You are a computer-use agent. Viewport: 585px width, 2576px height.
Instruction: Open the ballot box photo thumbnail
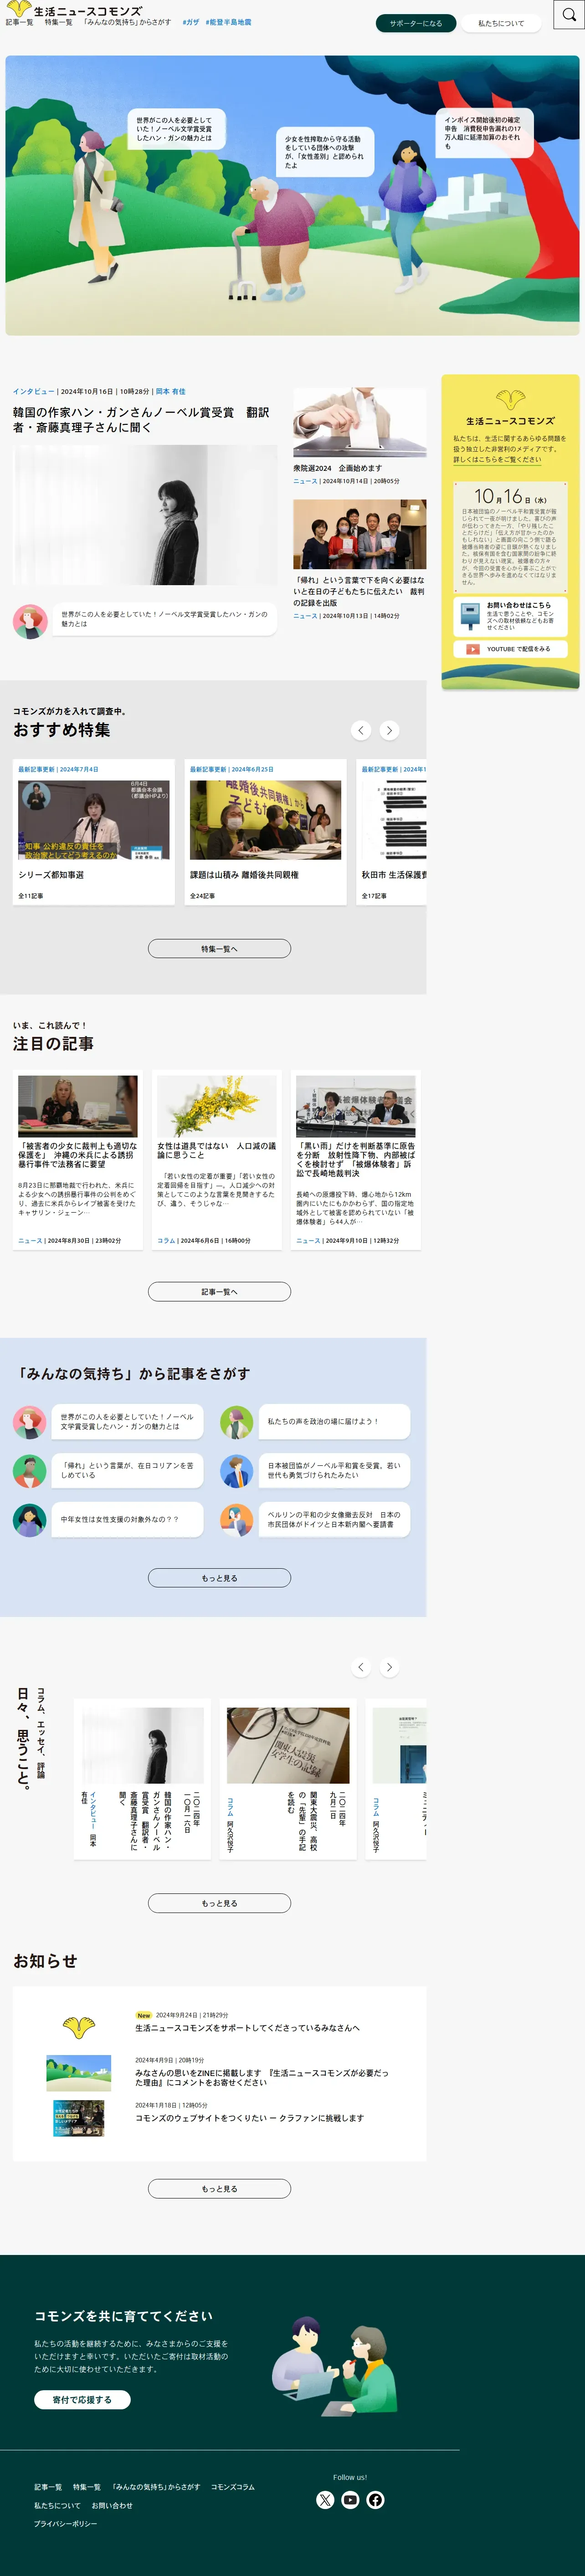[360, 422]
